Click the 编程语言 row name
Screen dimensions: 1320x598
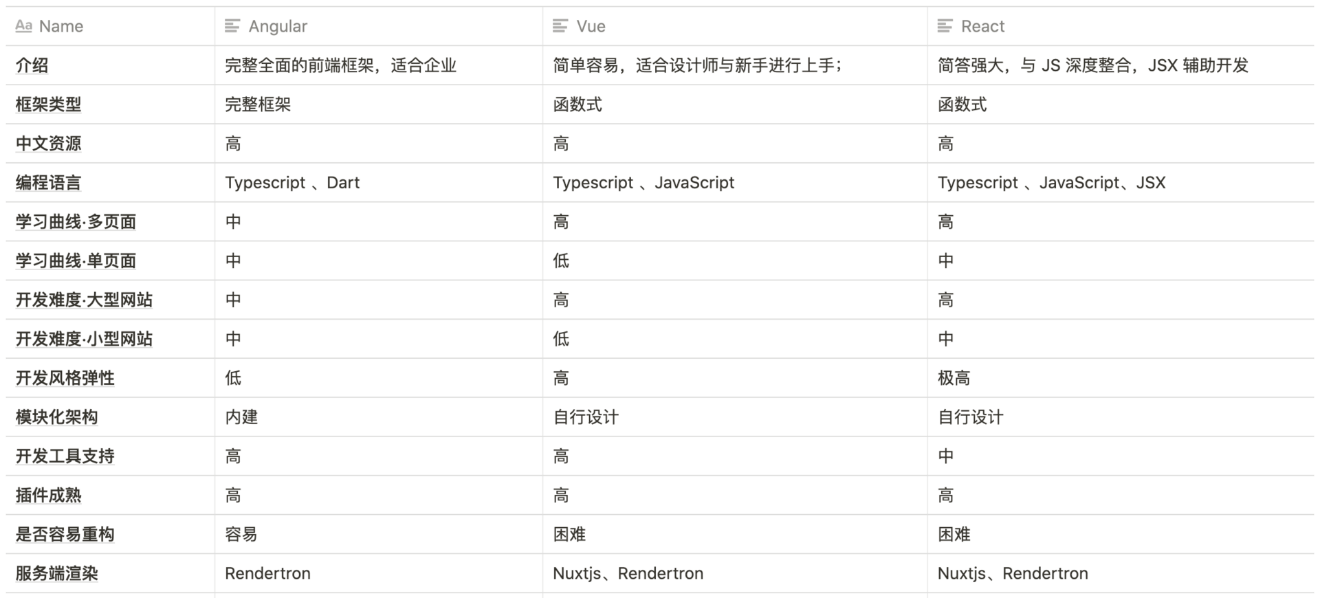(x=48, y=183)
